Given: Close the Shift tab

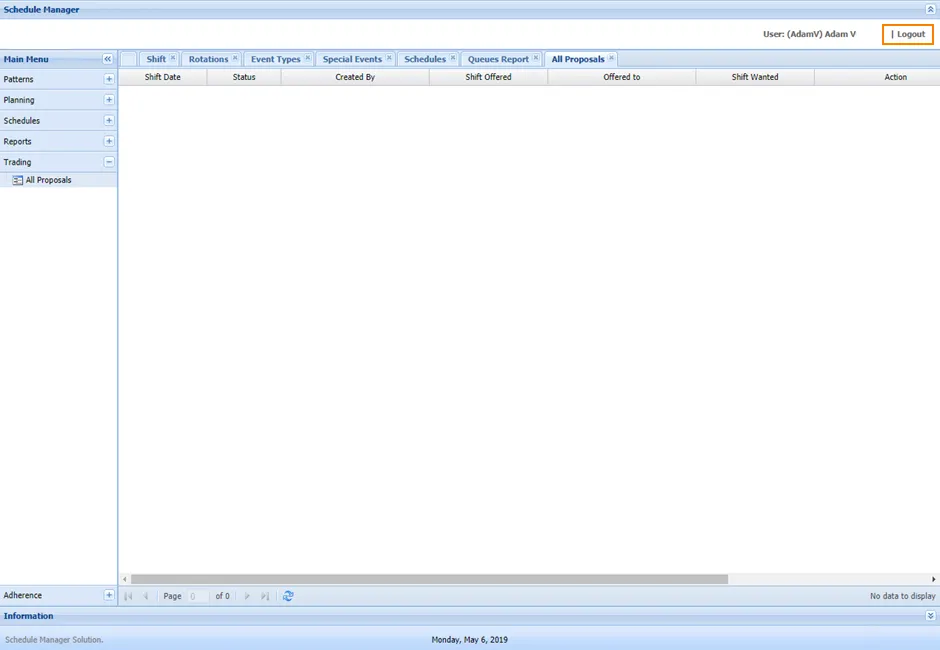Looking at the screenshot, I should click(x=173, y=58).
